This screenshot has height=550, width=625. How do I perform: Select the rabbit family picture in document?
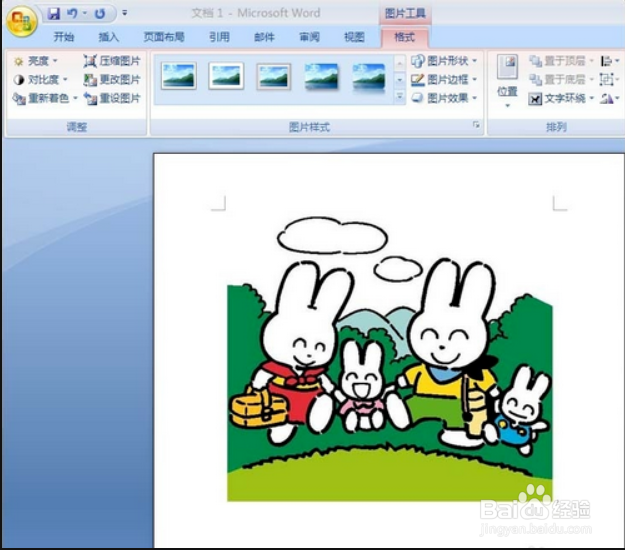(390, 359)
